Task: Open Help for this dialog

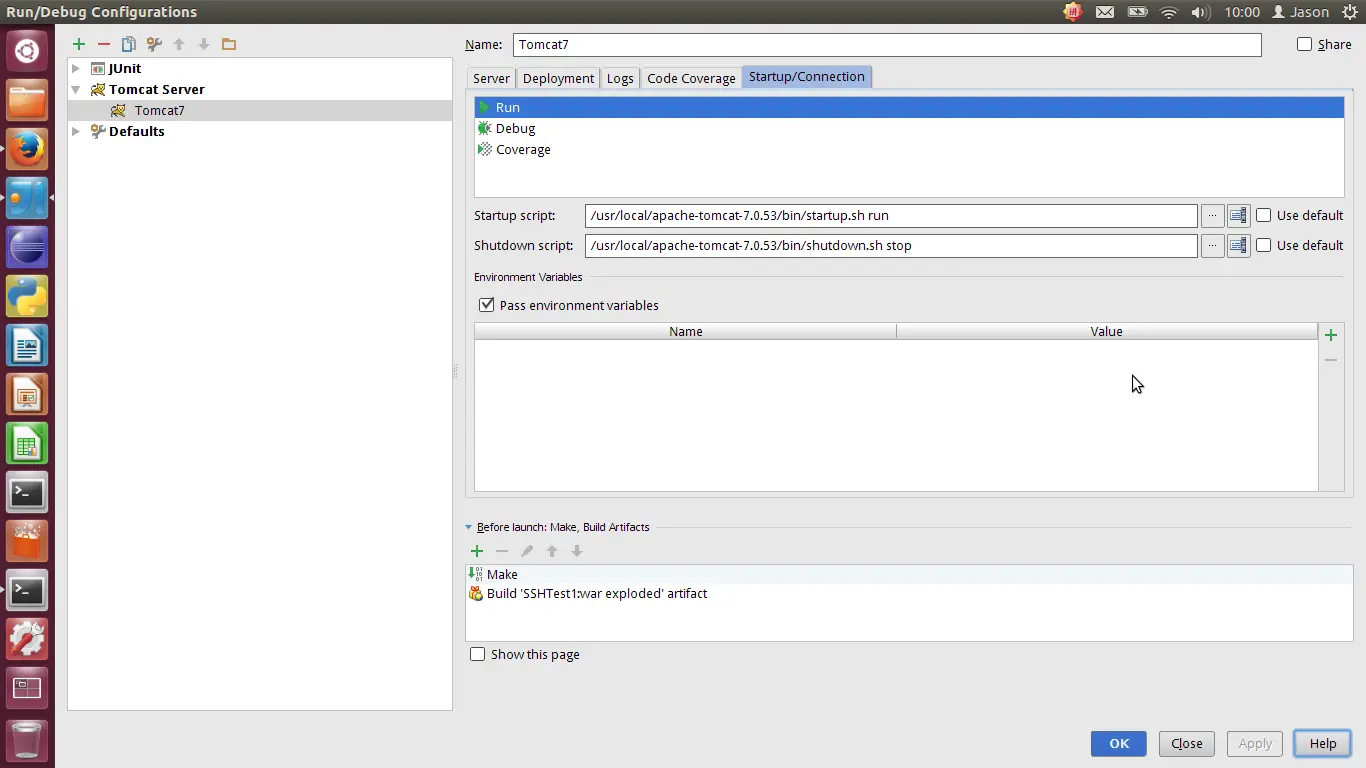Action: pyautogui.click(x=1323, y=743)
